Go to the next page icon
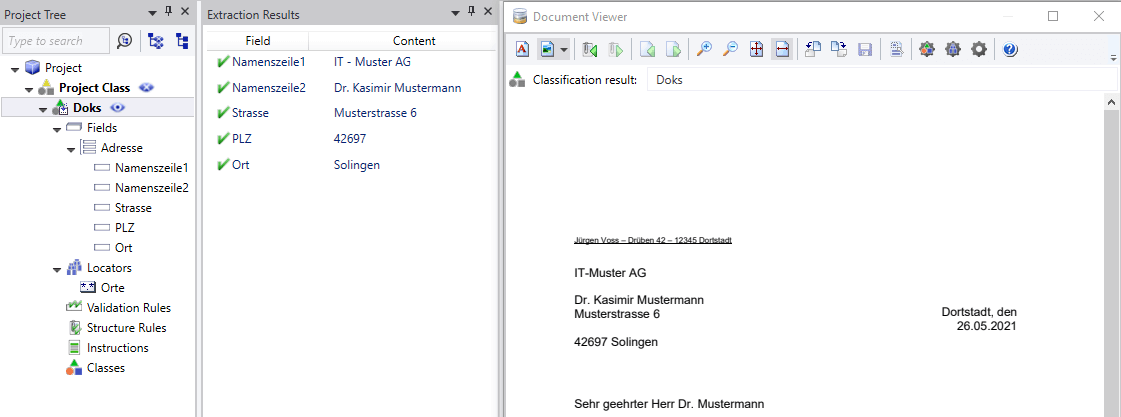1121x417 pixels. point(674,49)
